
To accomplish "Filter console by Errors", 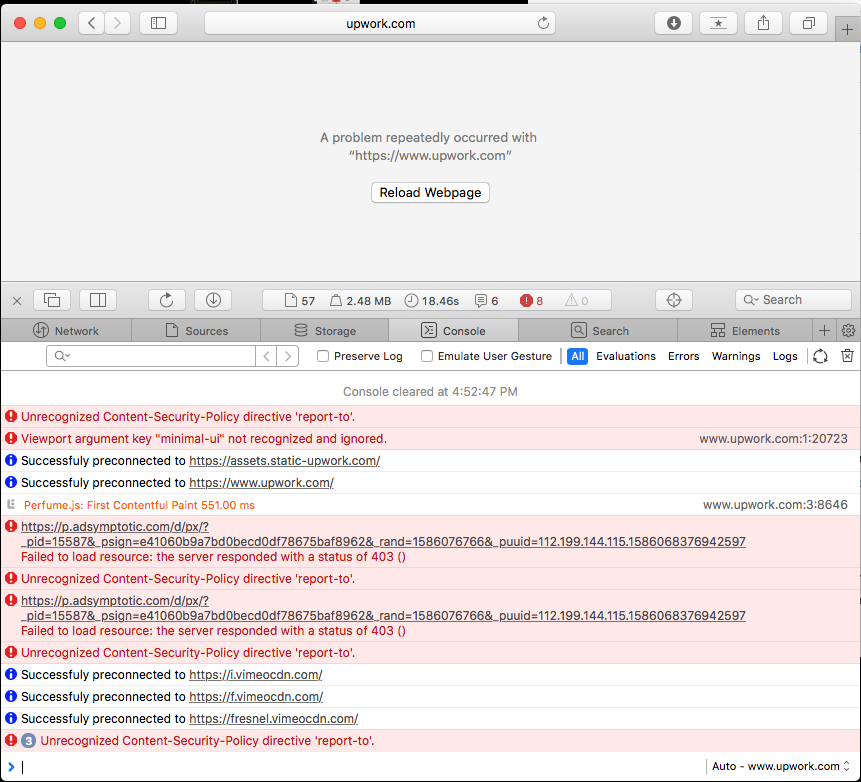I will (x=683, y=356).
